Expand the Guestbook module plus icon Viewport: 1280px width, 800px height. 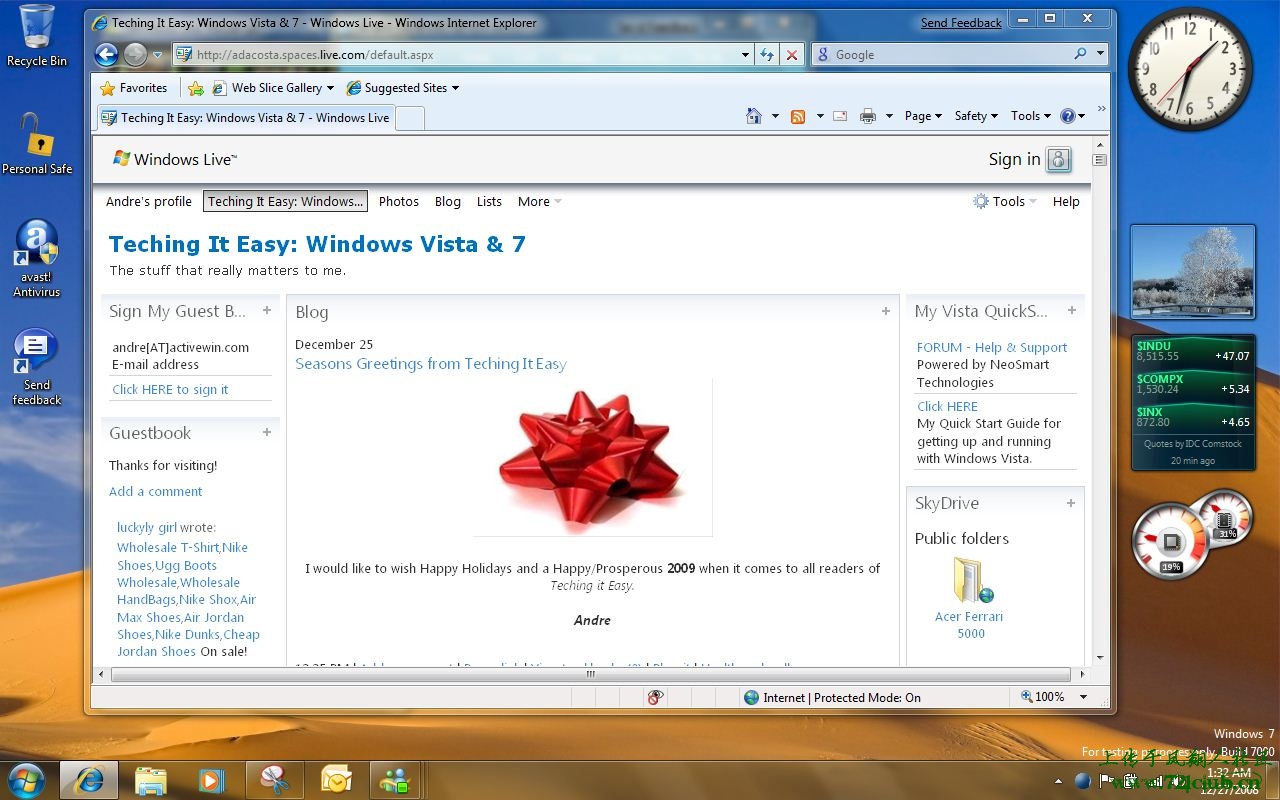(267, 432)
